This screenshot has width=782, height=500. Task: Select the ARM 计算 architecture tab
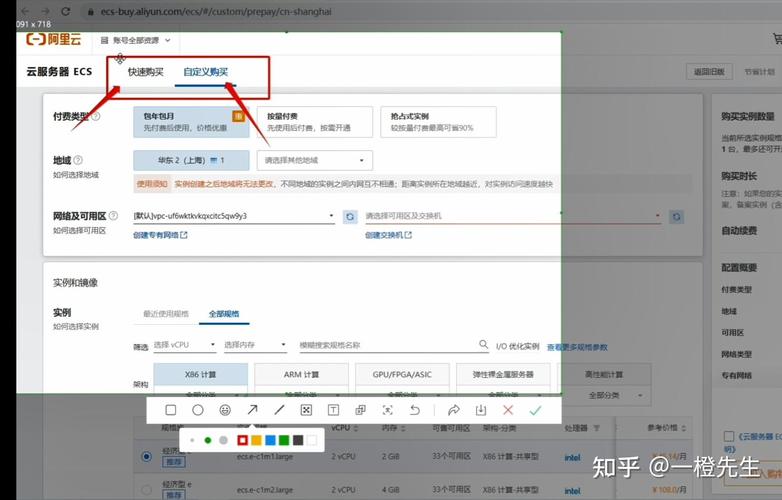[301, 374]
